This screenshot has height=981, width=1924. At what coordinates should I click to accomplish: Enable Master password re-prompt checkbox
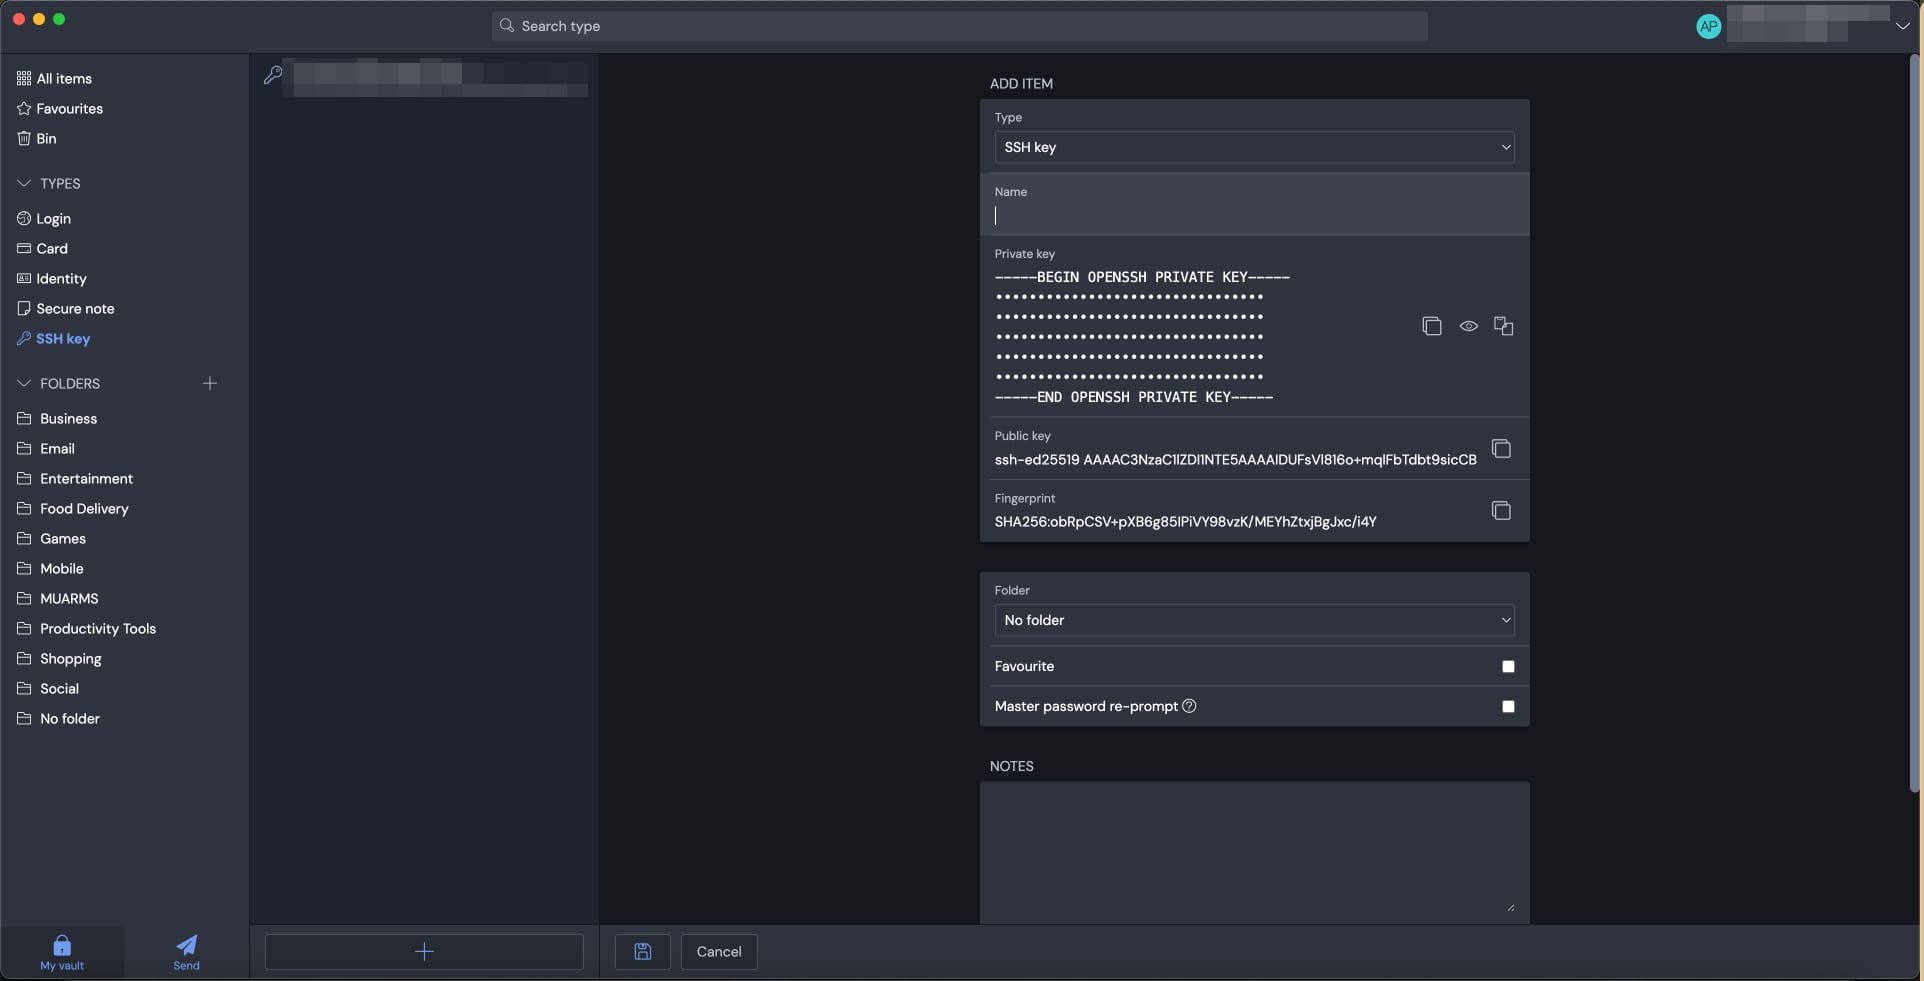click(x=1508, y=706)
